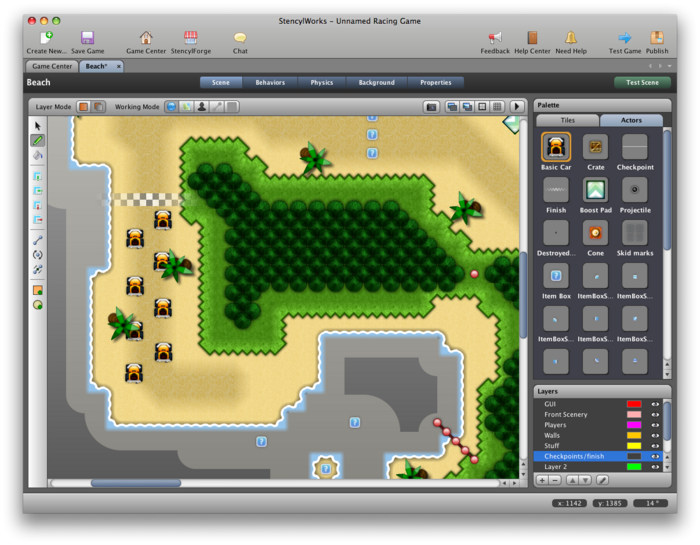This screenshot has height=545, width=700.
Task: Click the Layers list scroll-up arrow
Action: pyautogui.click(x=667, y=458)
